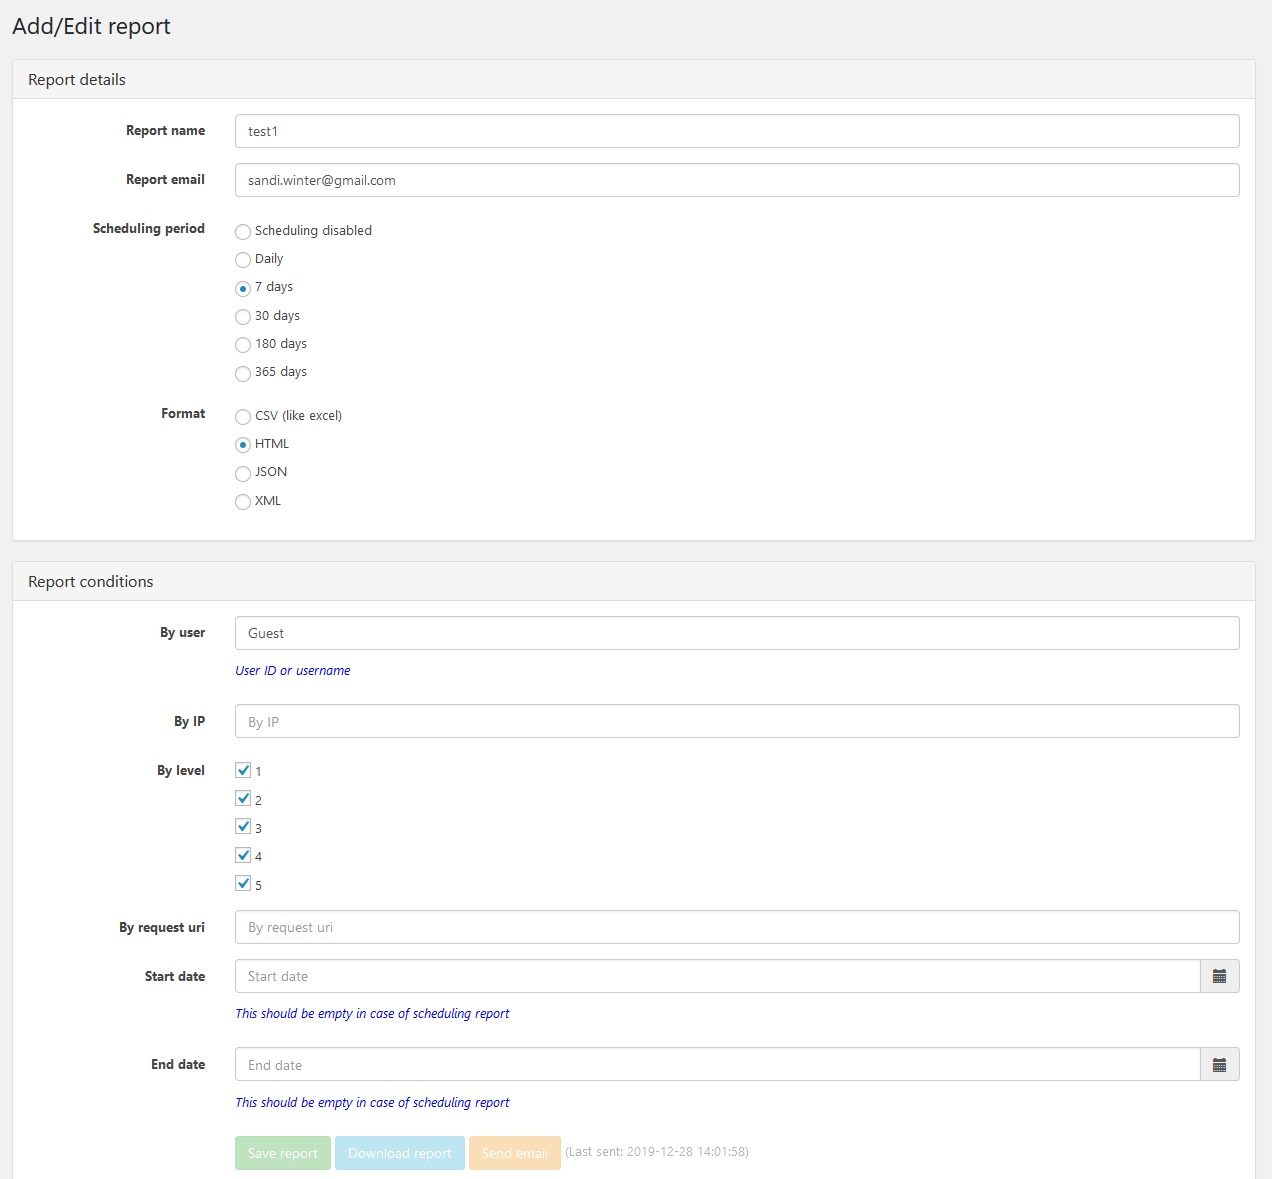1272x1179 pixels.
Task: Open the End date calendar picker
Action: point(1219,1065)
